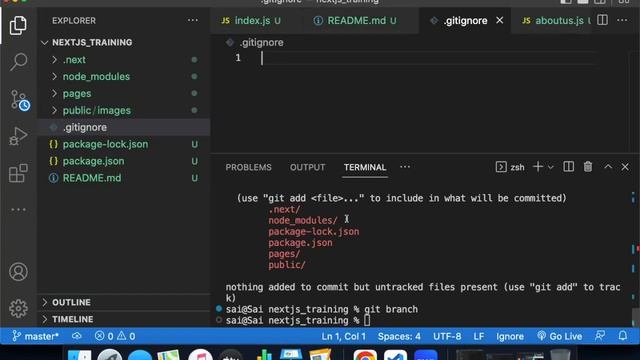
Task: Open the Extensions view
Action: coord(18,173)
